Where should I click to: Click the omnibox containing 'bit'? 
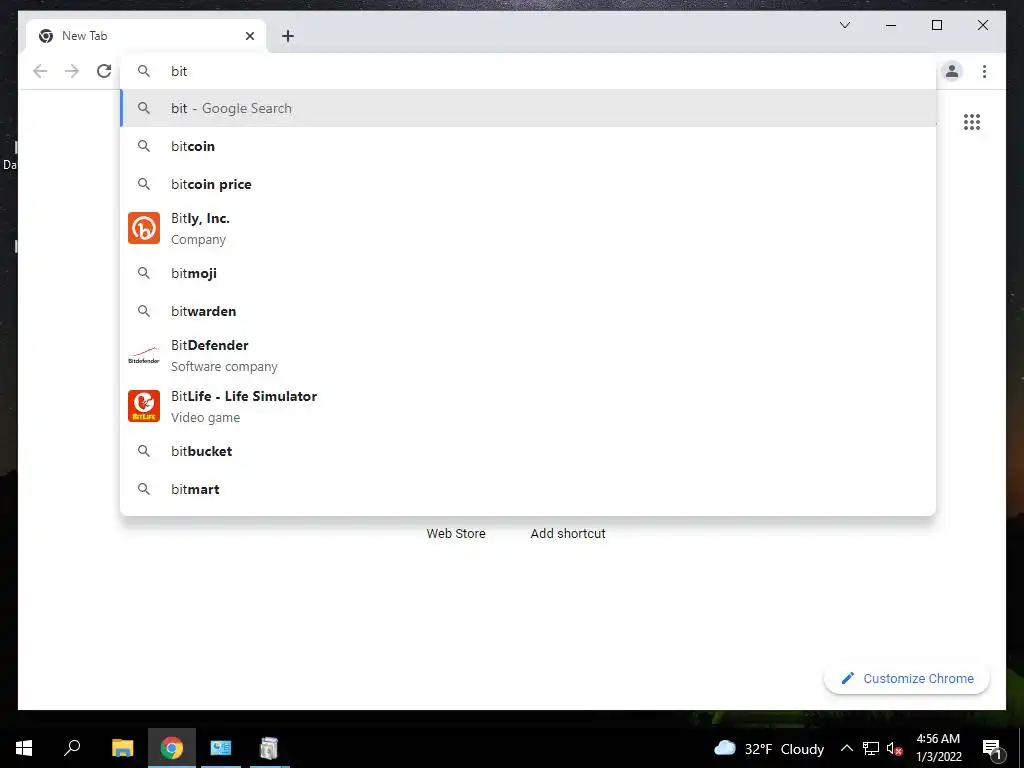(x=528, y=71)
